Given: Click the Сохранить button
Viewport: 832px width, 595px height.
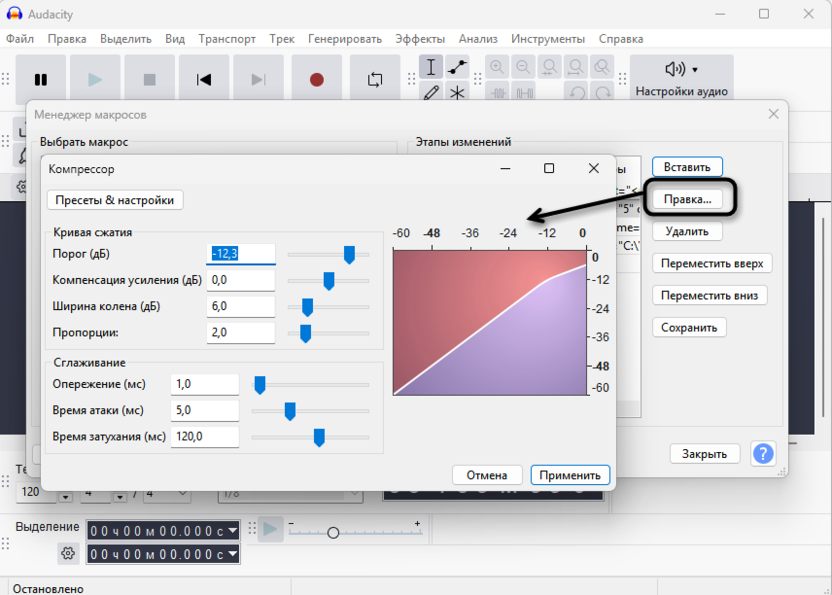Looking at the screenshot, I should (689, 328).
